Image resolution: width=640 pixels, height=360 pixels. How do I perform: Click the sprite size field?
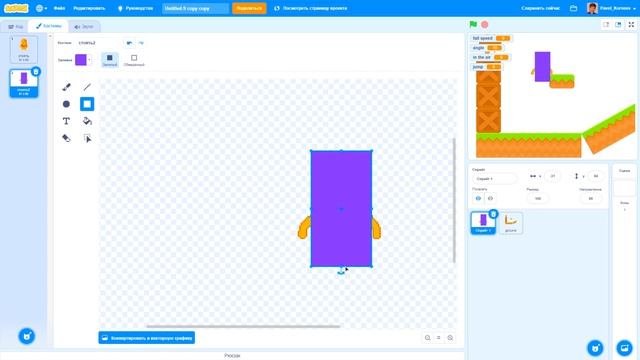pos(538,198)
